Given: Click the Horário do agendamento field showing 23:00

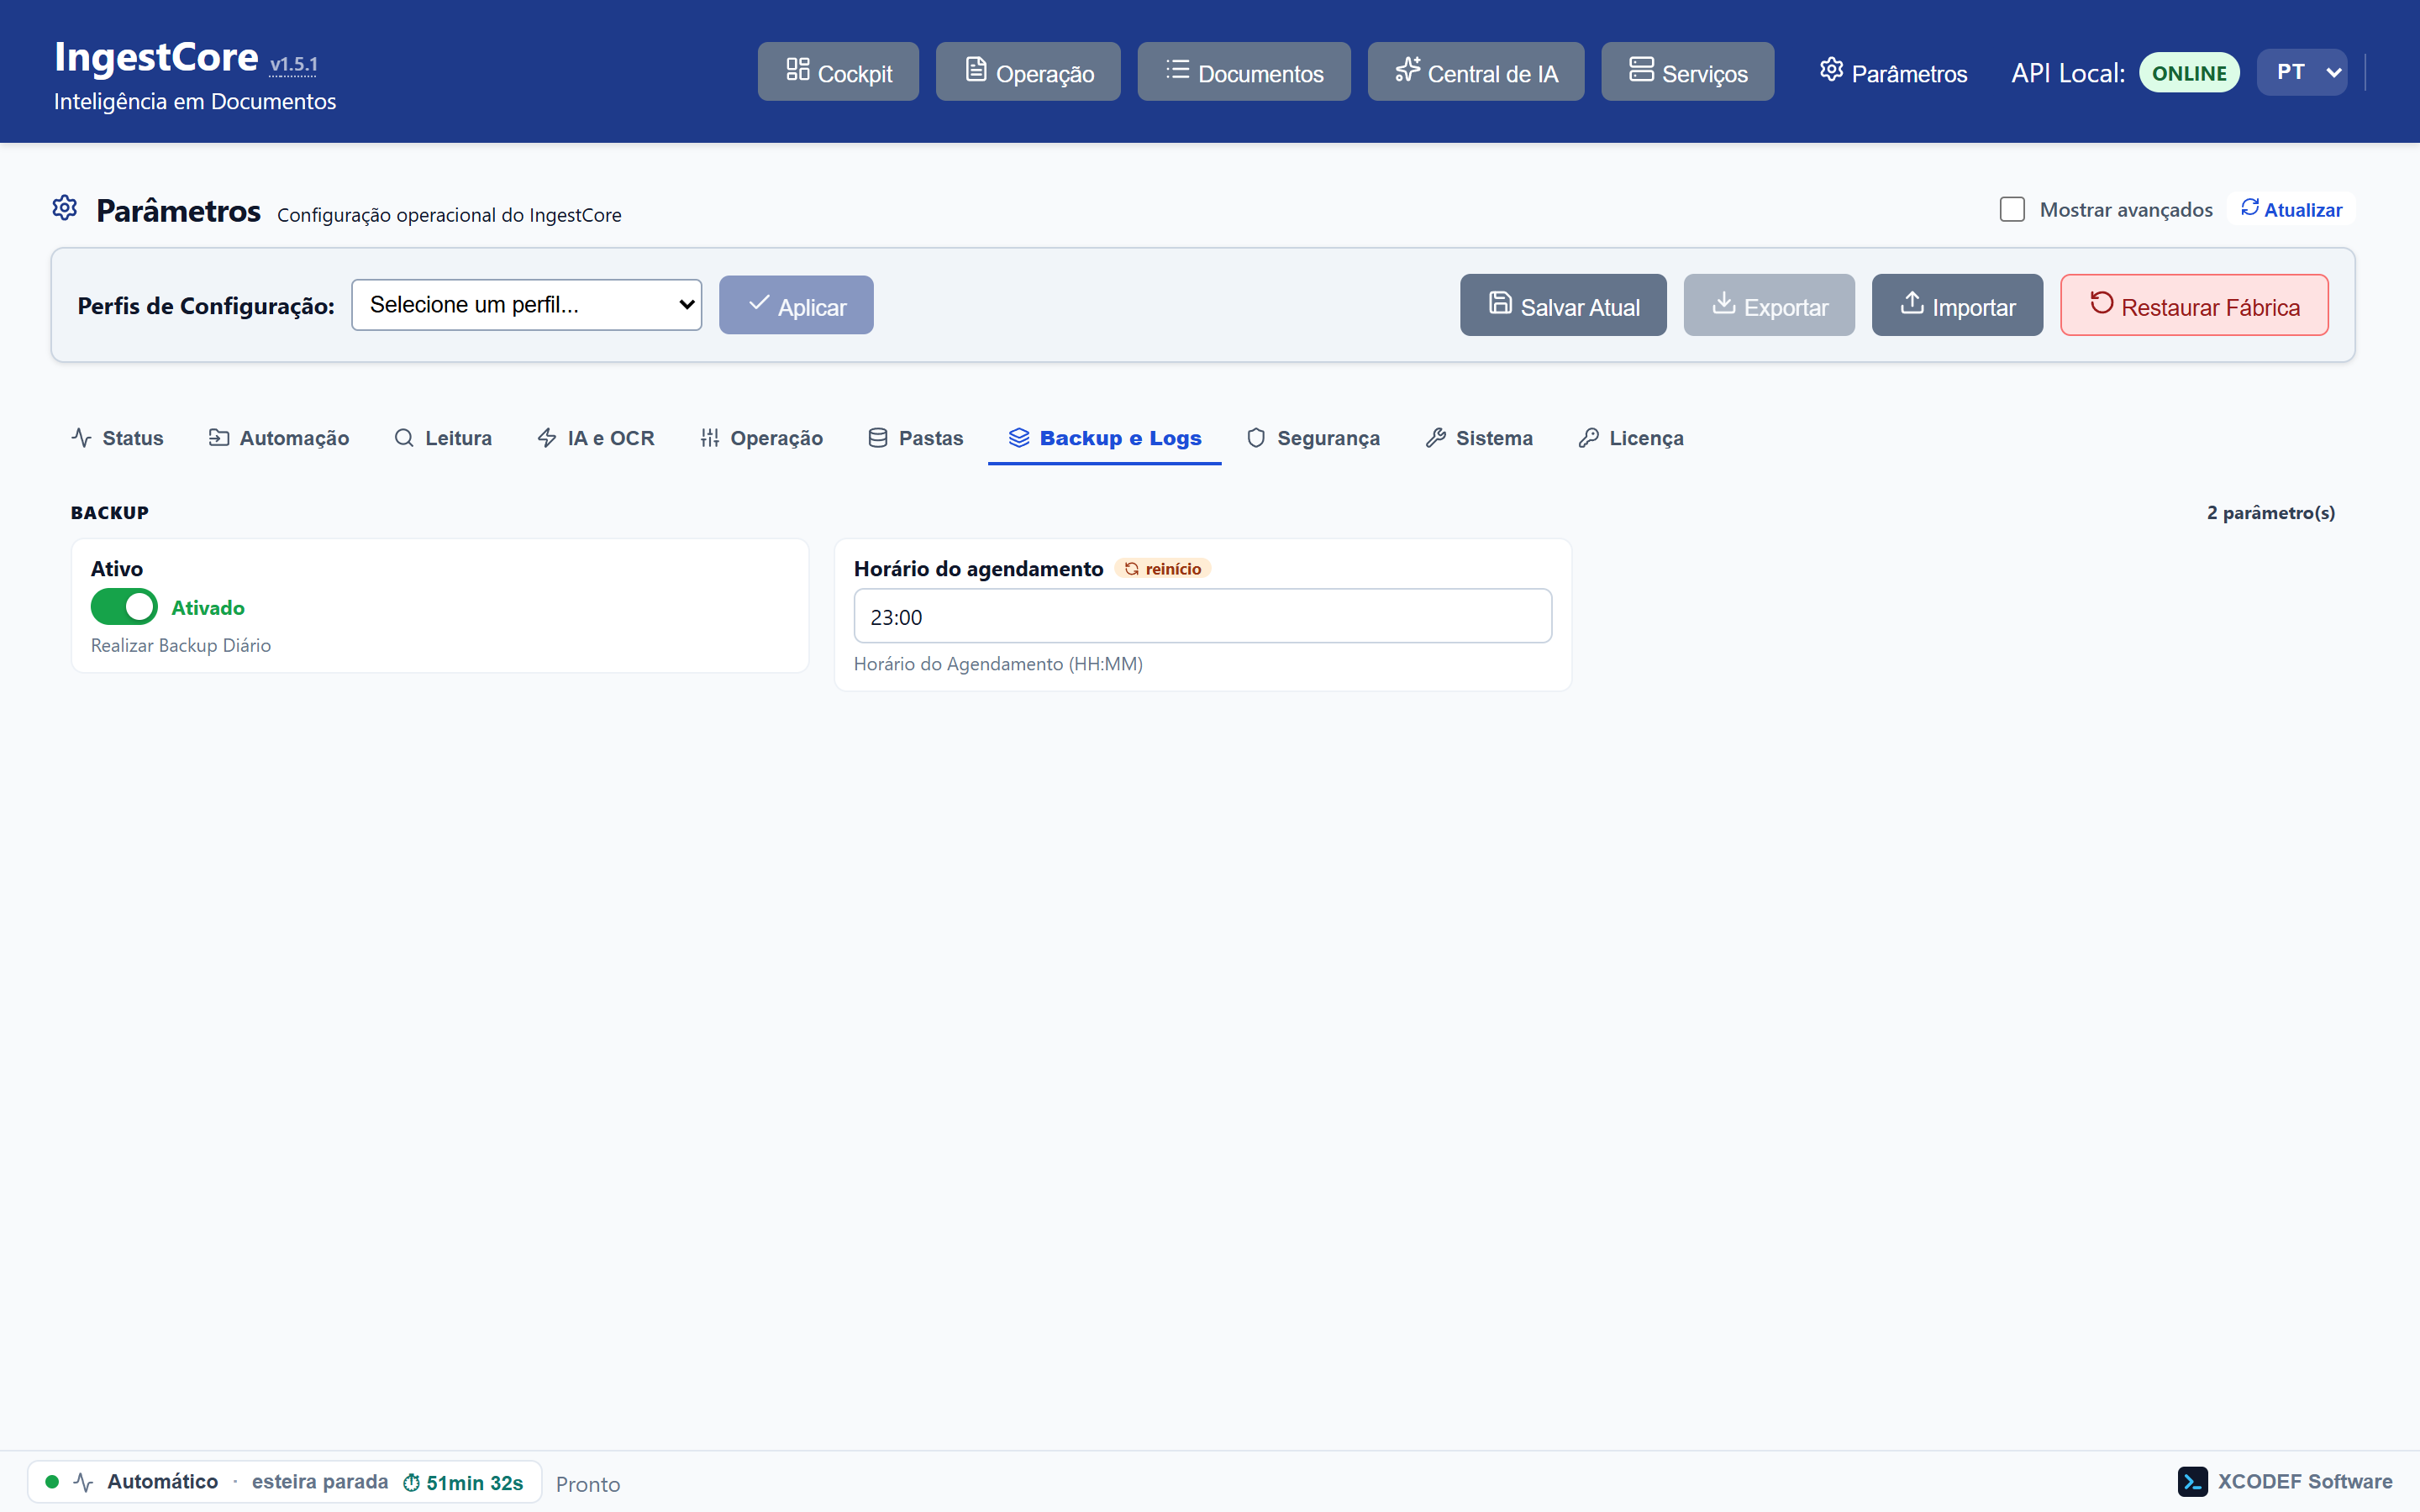Looking at the screenshot, I should pyautogui.click(x=1202, y=616).
